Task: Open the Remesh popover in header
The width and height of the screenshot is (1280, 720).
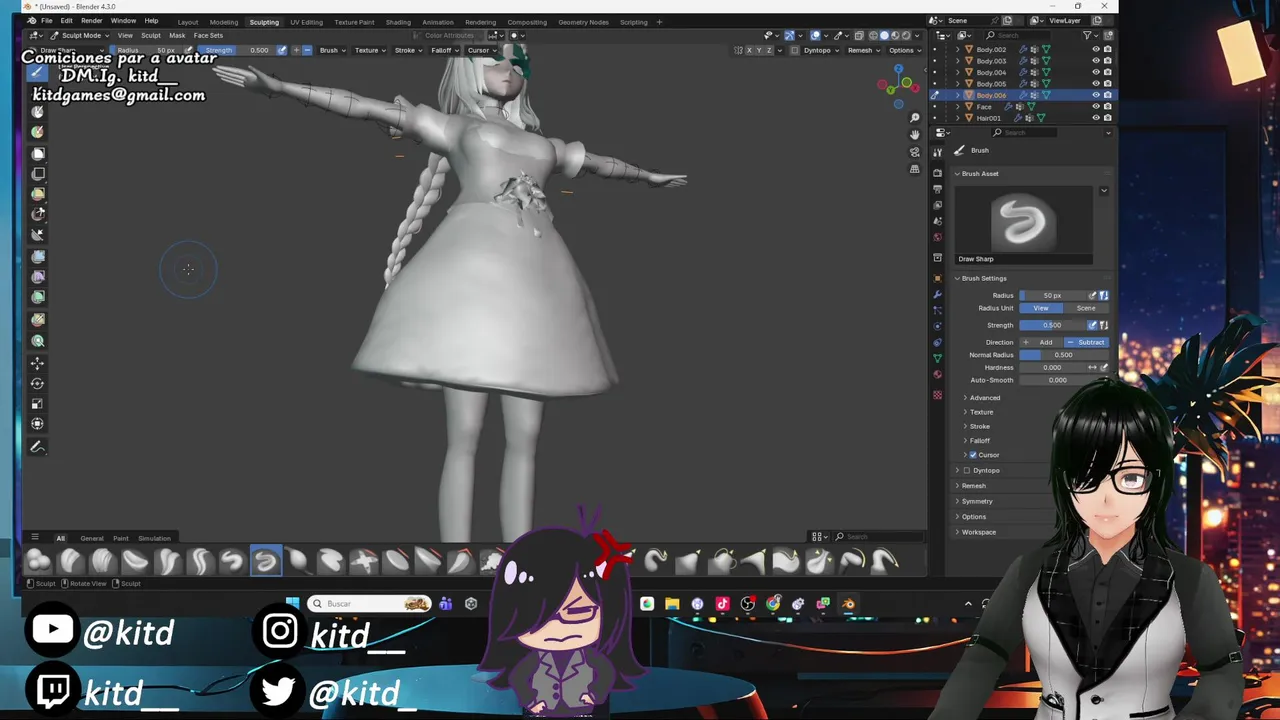Action: 861,50
